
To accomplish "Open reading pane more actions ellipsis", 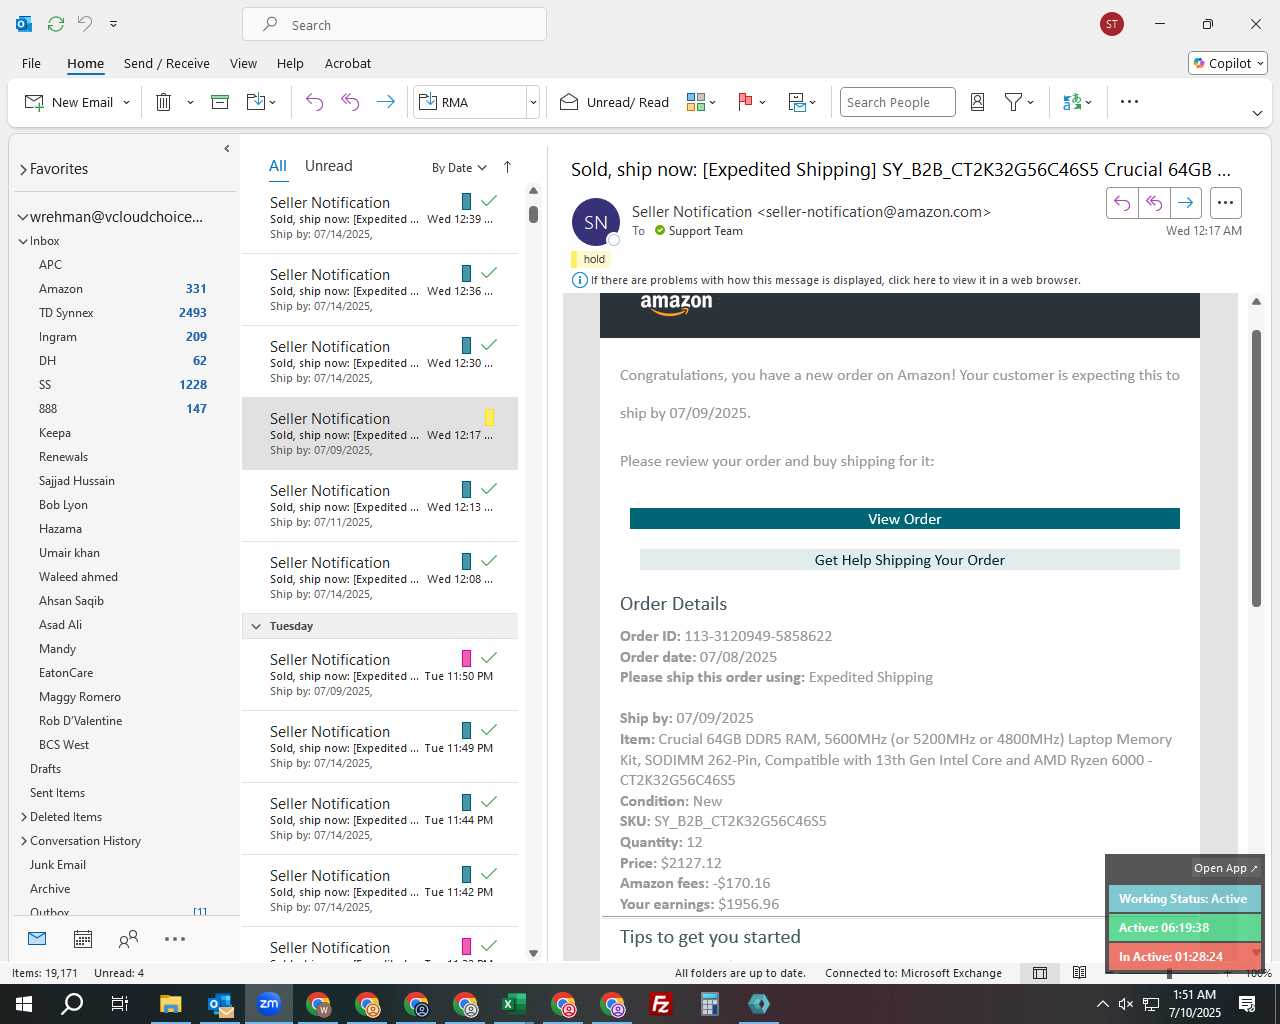I will click(x=1225, y=203).
